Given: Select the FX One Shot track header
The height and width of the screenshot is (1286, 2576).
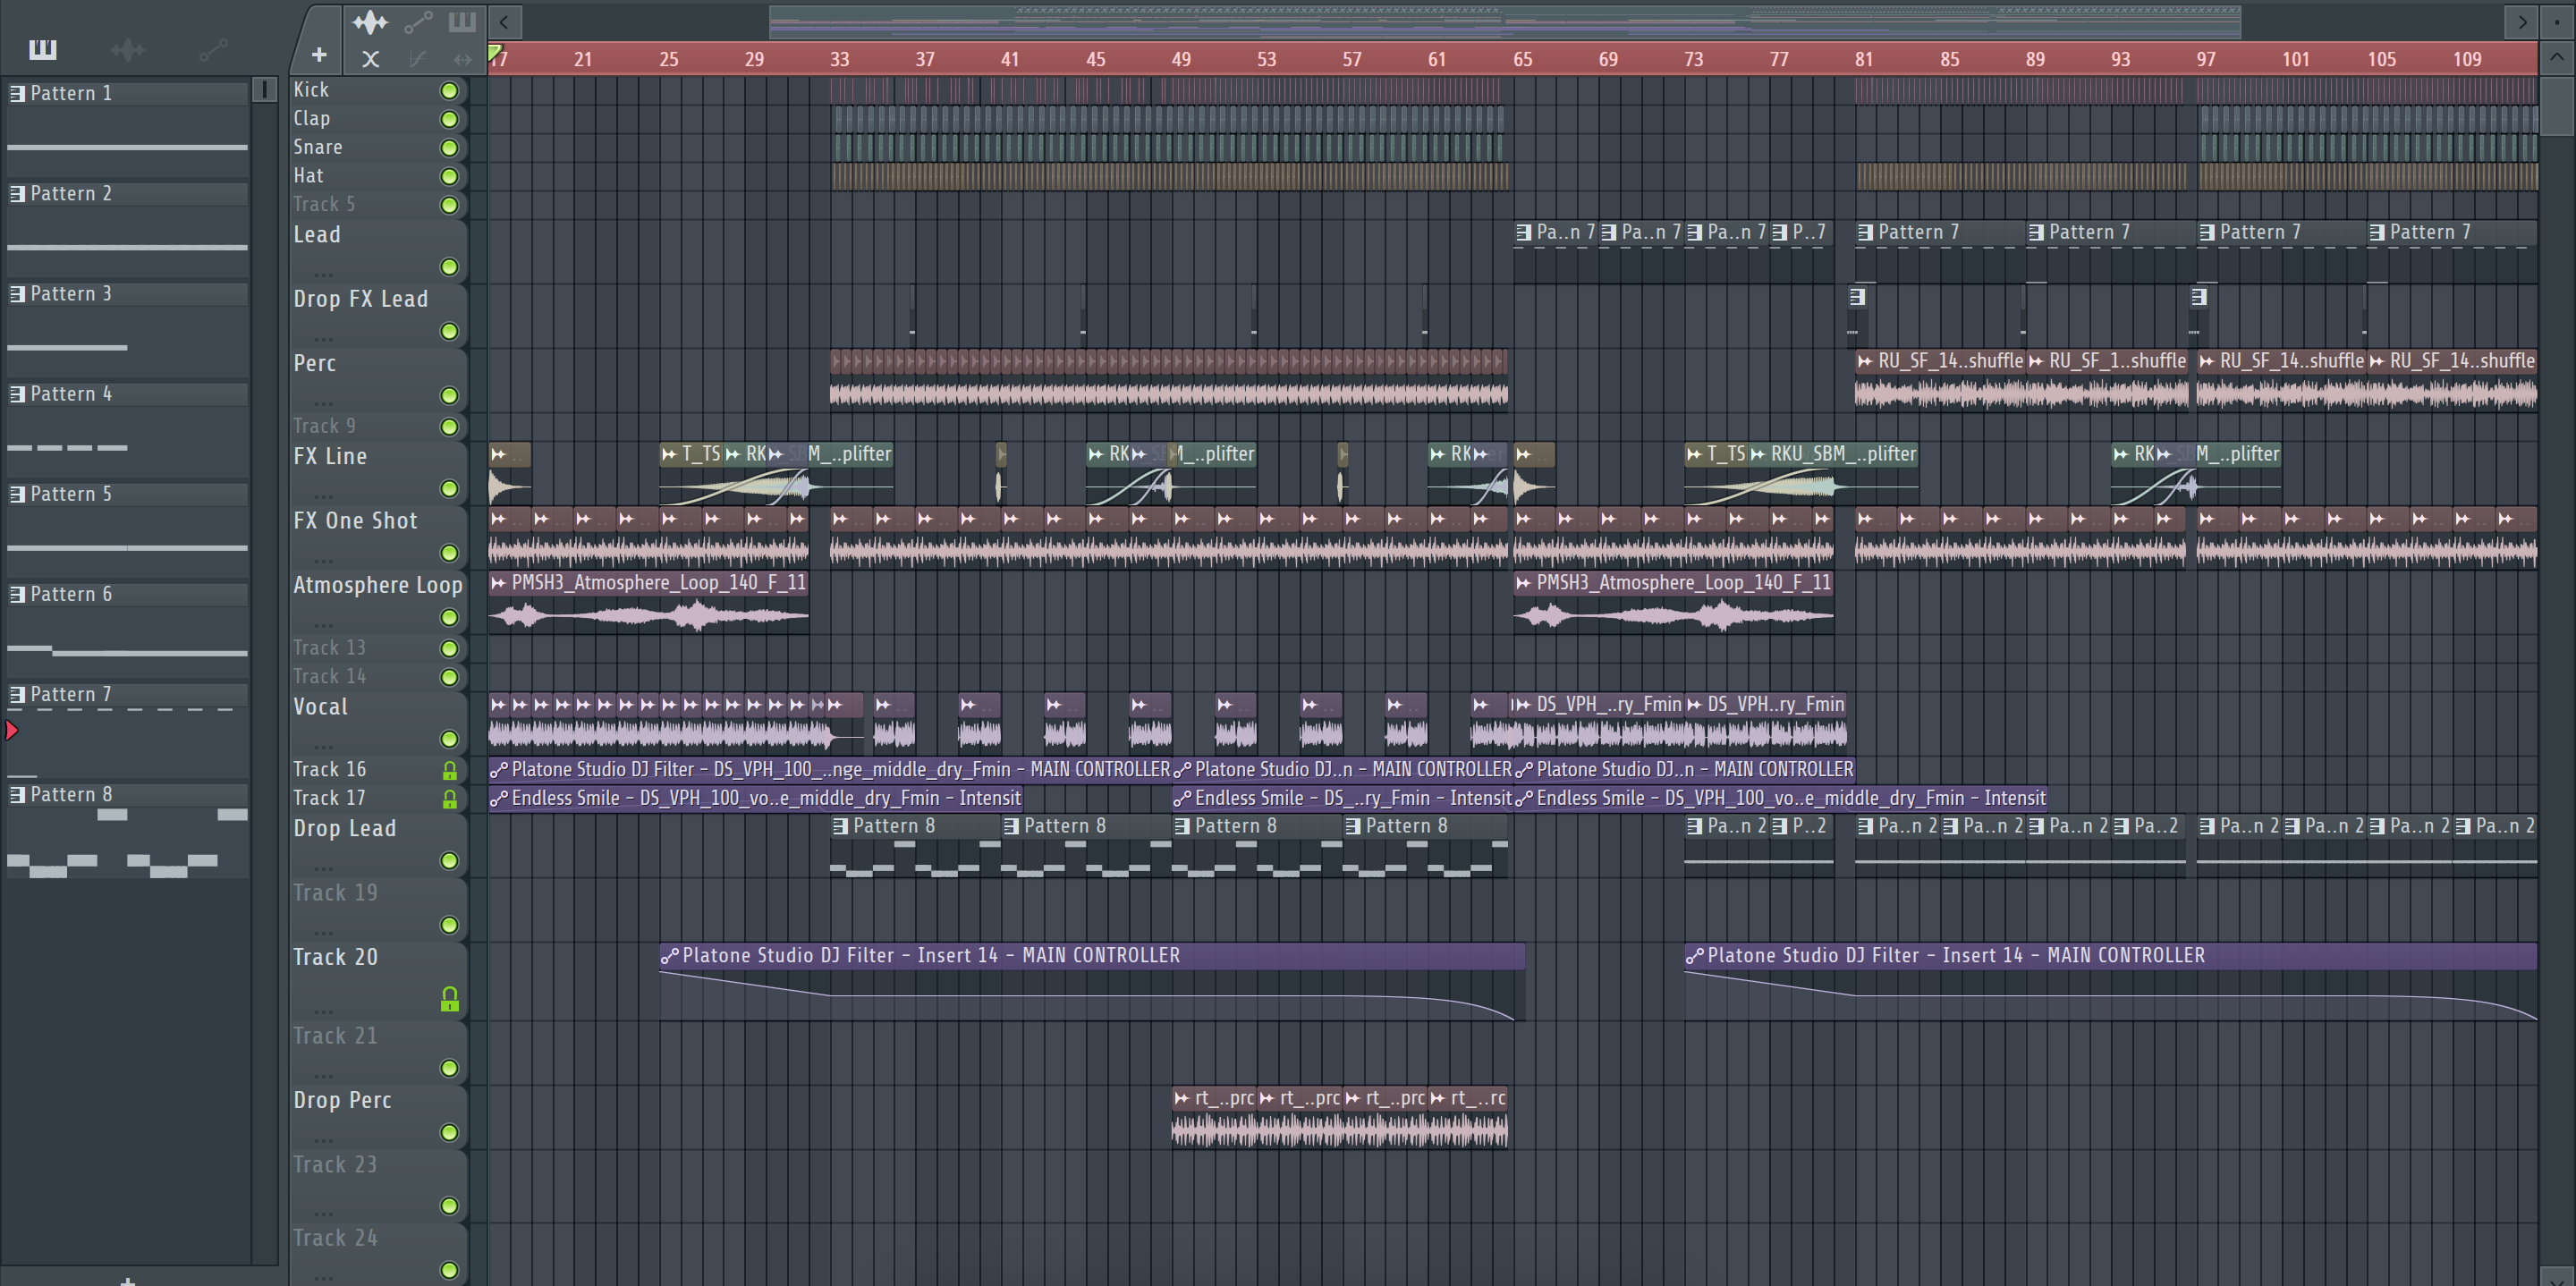Looking at the screenshot, I should coord(378,537).
